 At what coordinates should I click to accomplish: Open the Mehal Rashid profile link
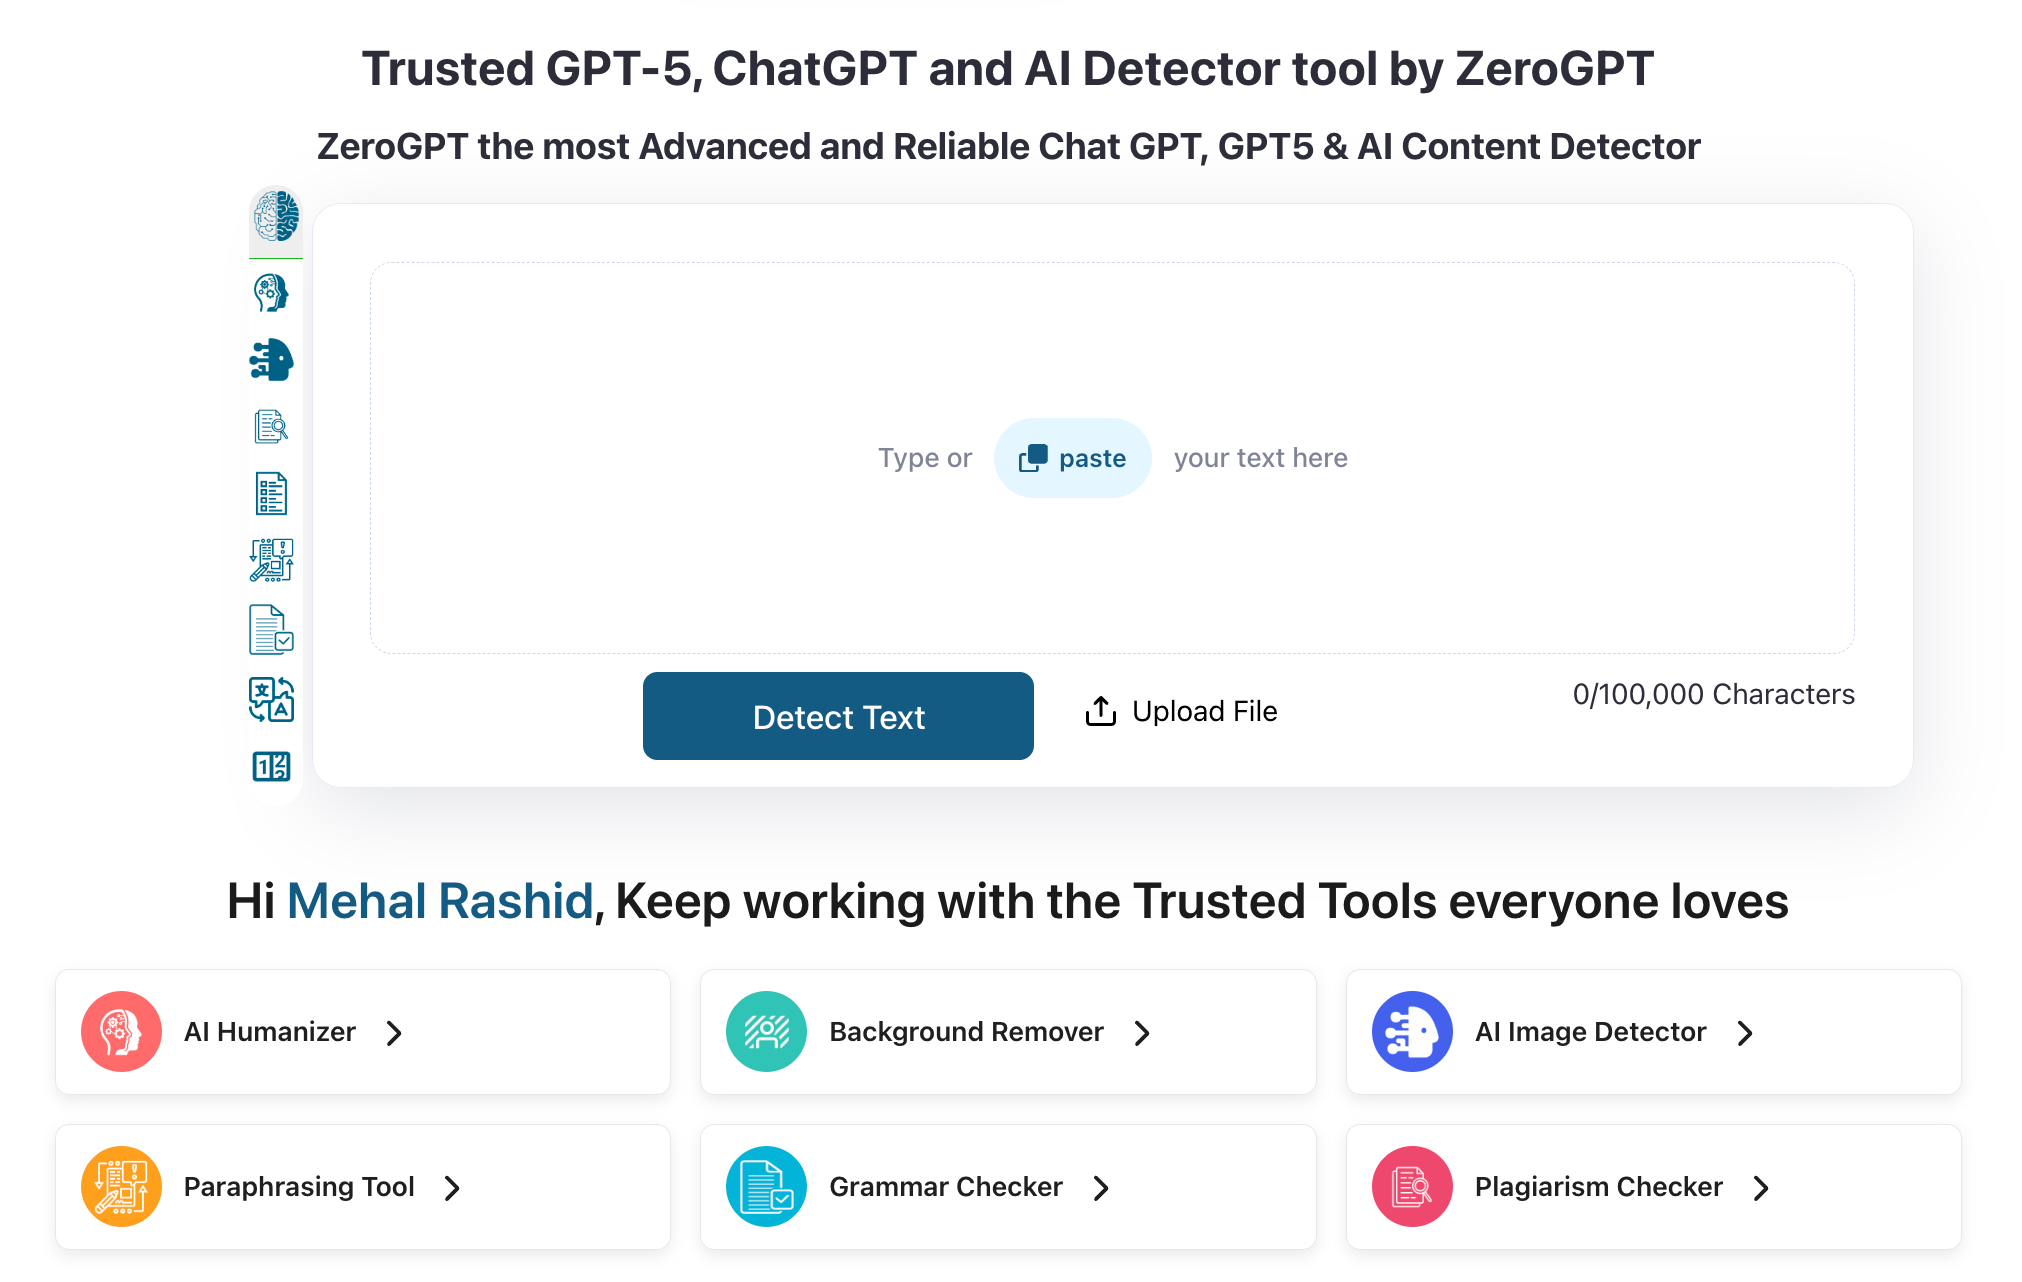[440, 901]
